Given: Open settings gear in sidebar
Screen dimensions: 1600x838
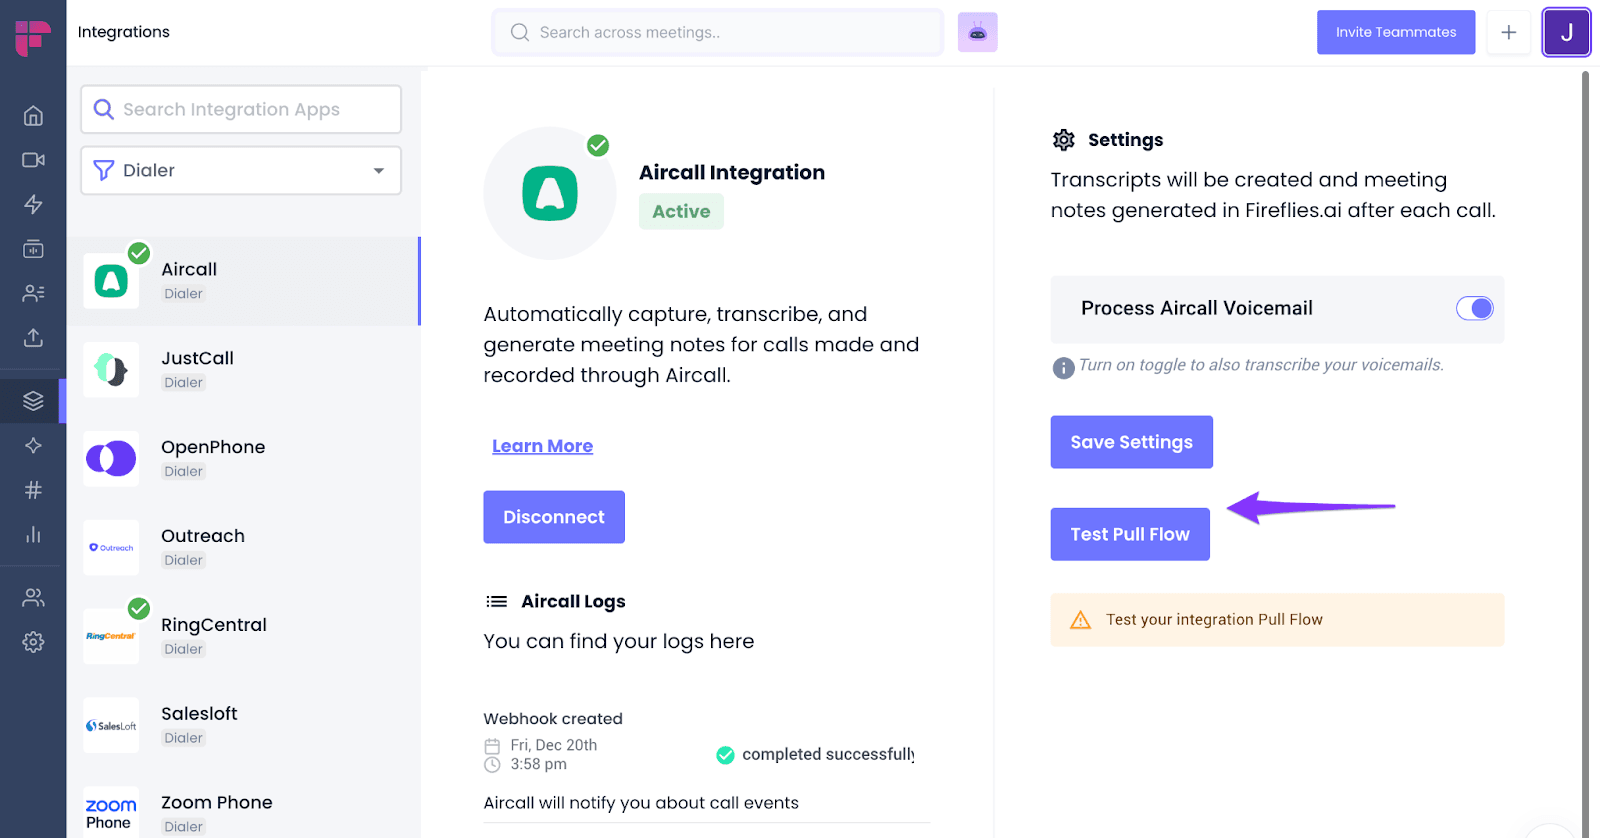Looking at the screenshot, I should tap(33, 642).
